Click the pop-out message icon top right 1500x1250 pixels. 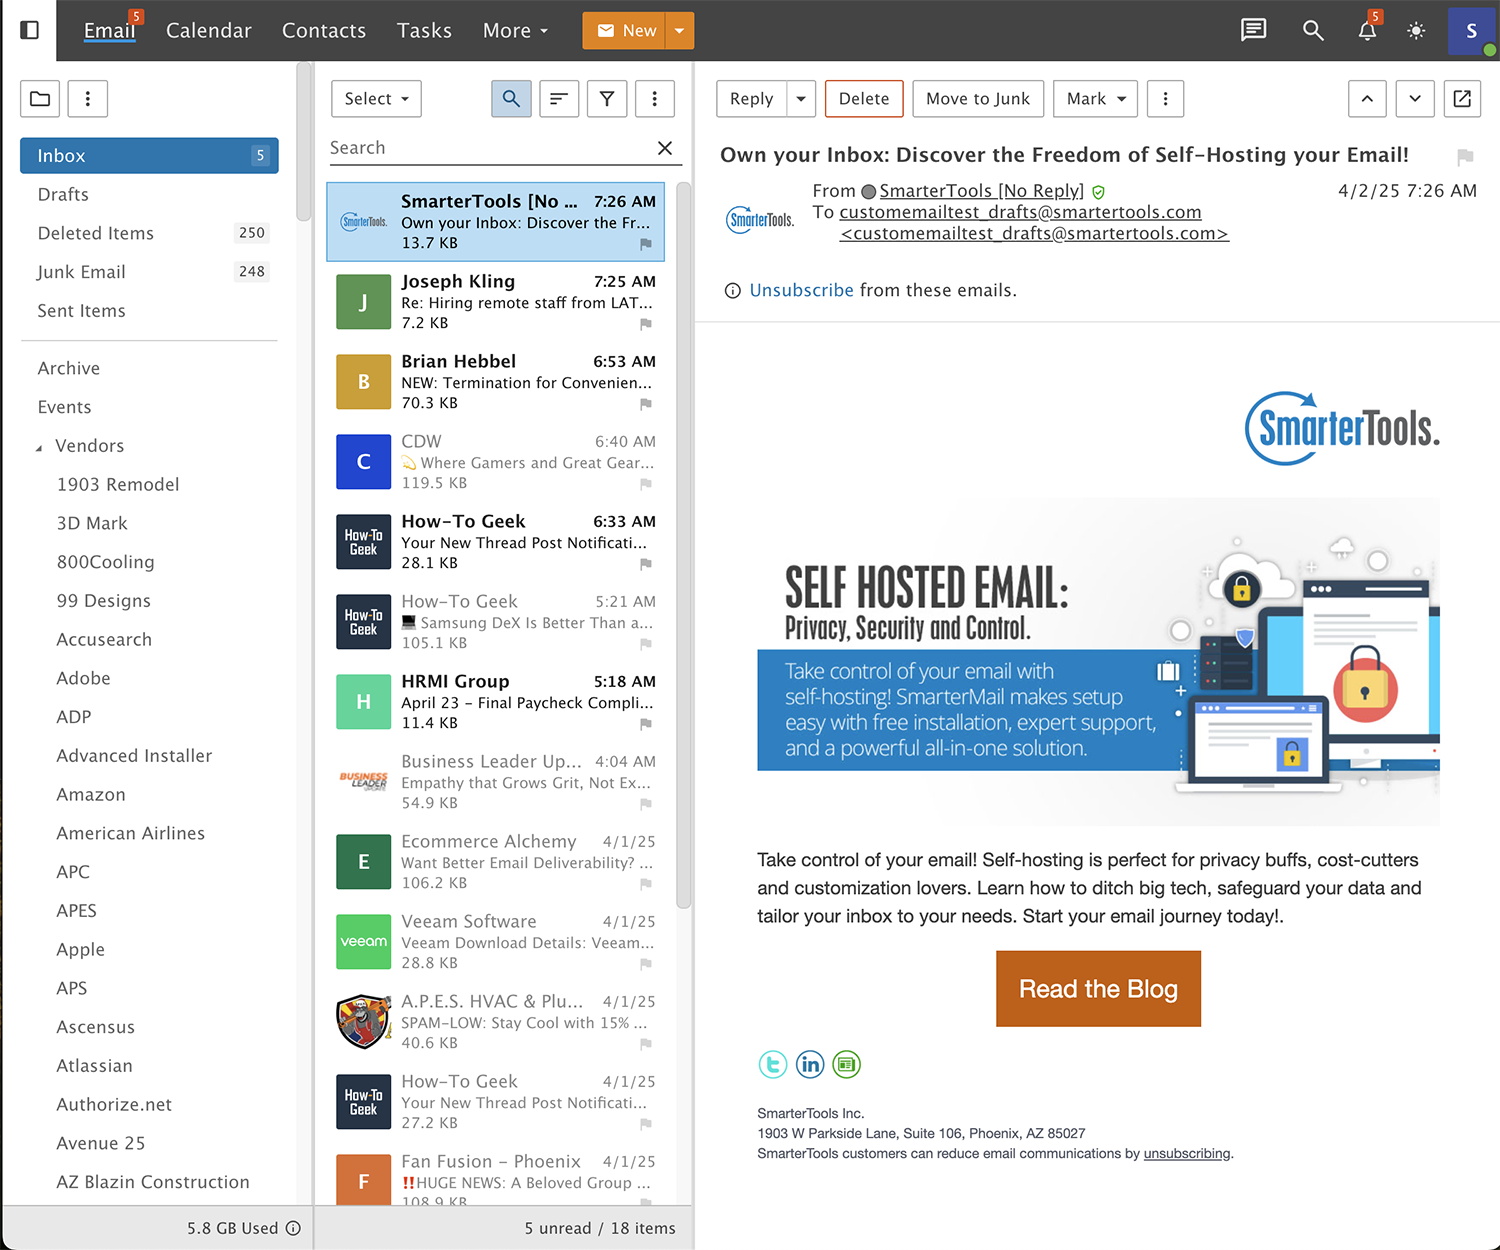click(1462, 98)
